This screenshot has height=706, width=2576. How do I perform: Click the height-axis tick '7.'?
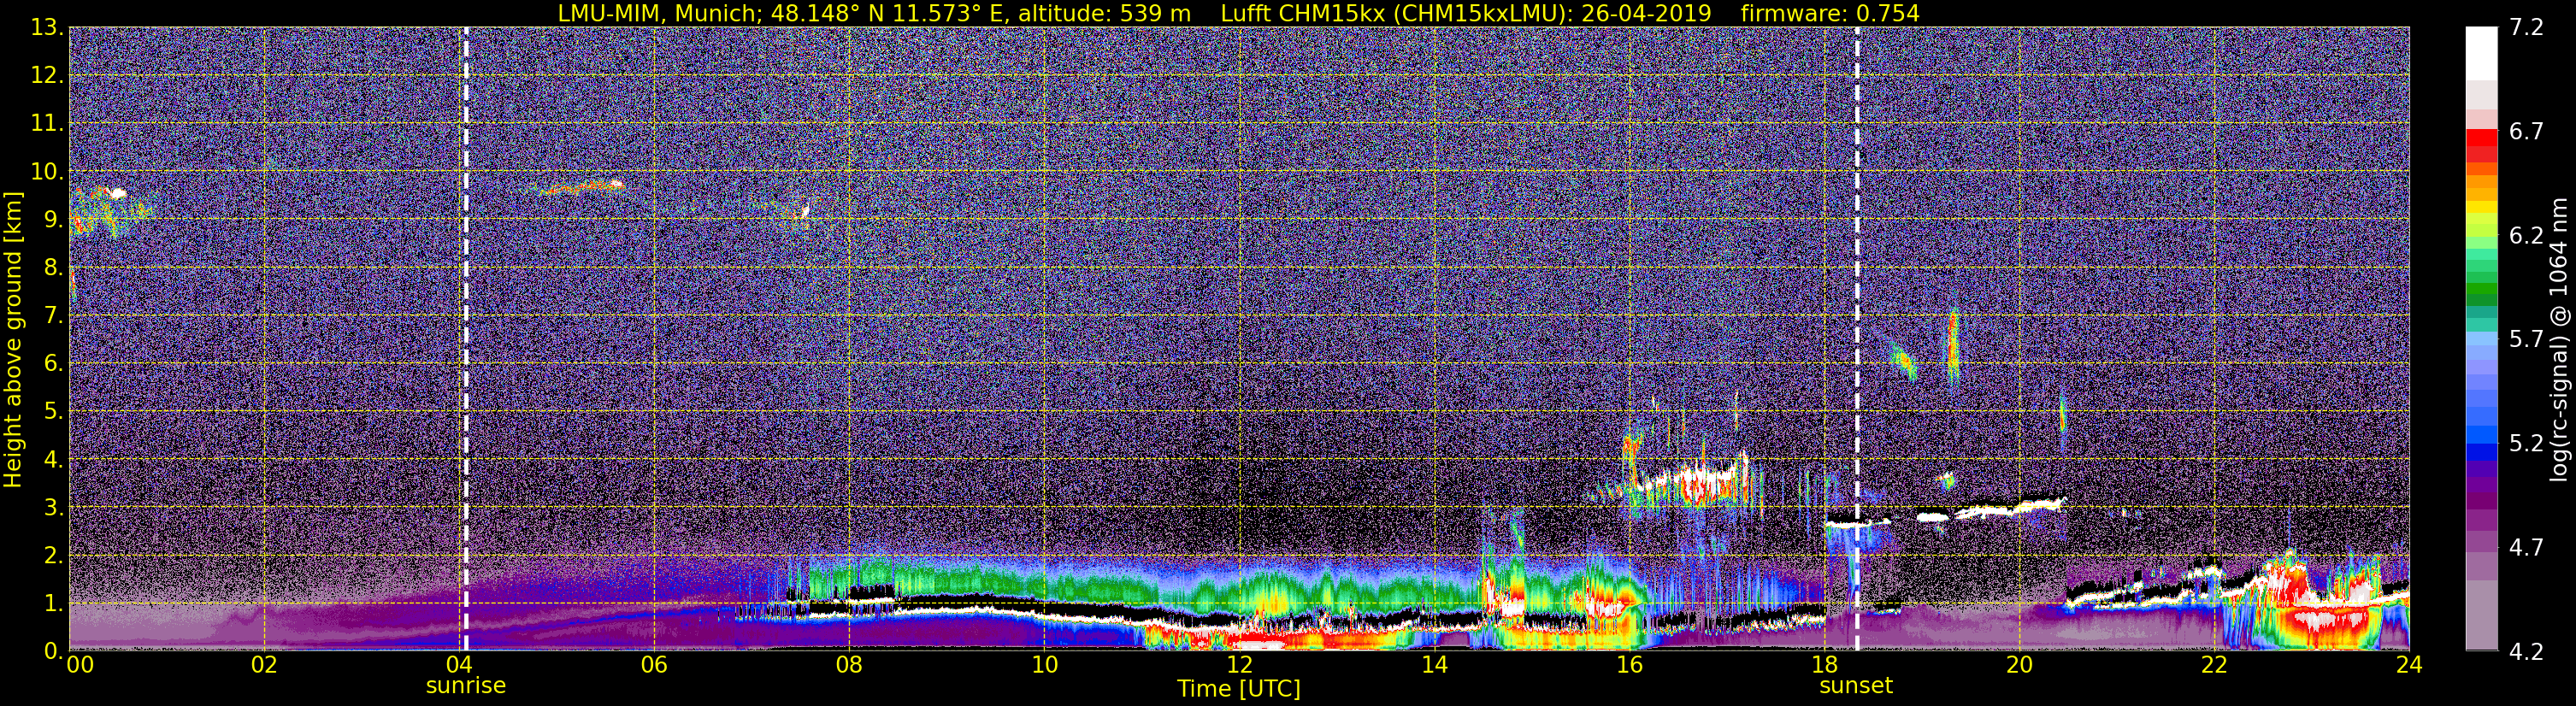[53, 316]
